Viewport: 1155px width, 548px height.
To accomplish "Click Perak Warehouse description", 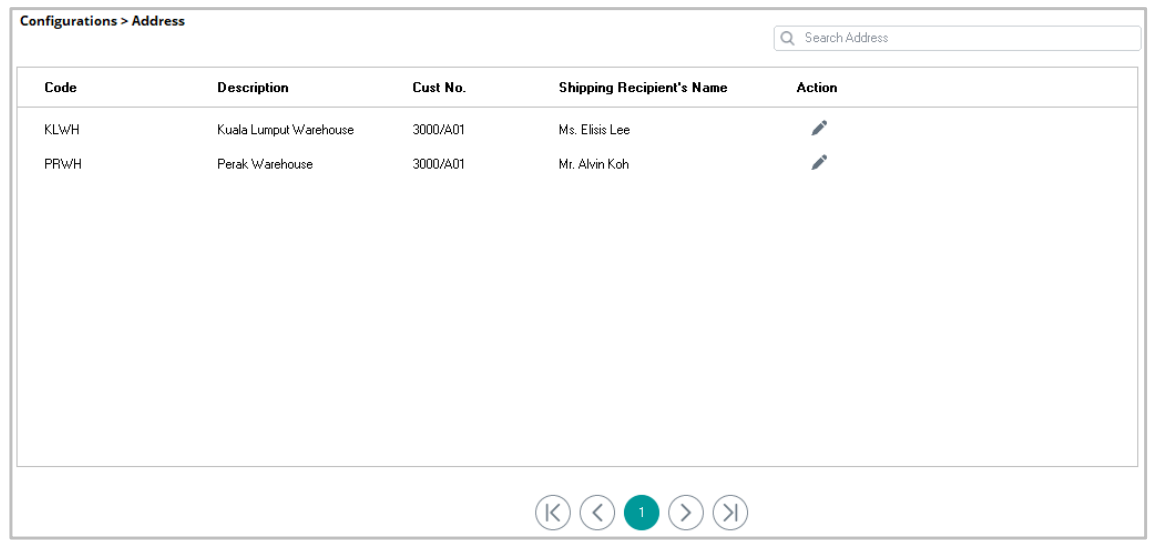I will (265, 165).
